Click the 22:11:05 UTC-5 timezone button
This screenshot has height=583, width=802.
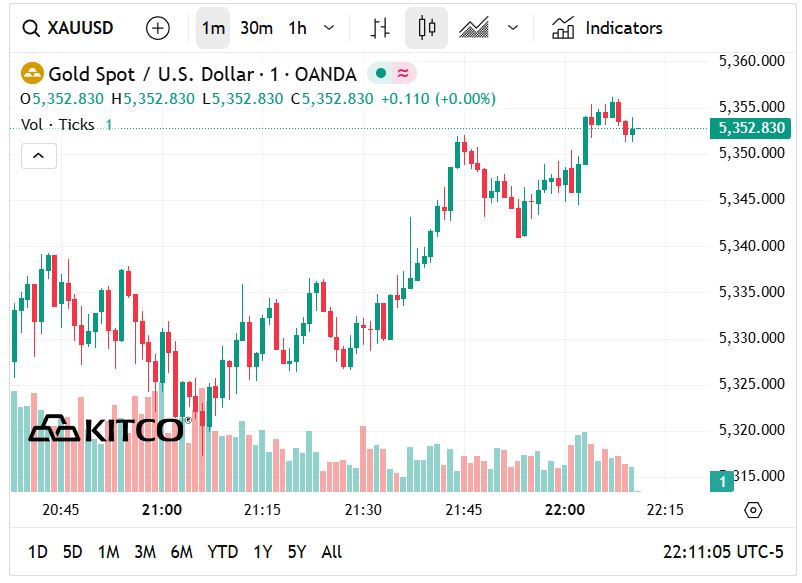pos(723,552)
